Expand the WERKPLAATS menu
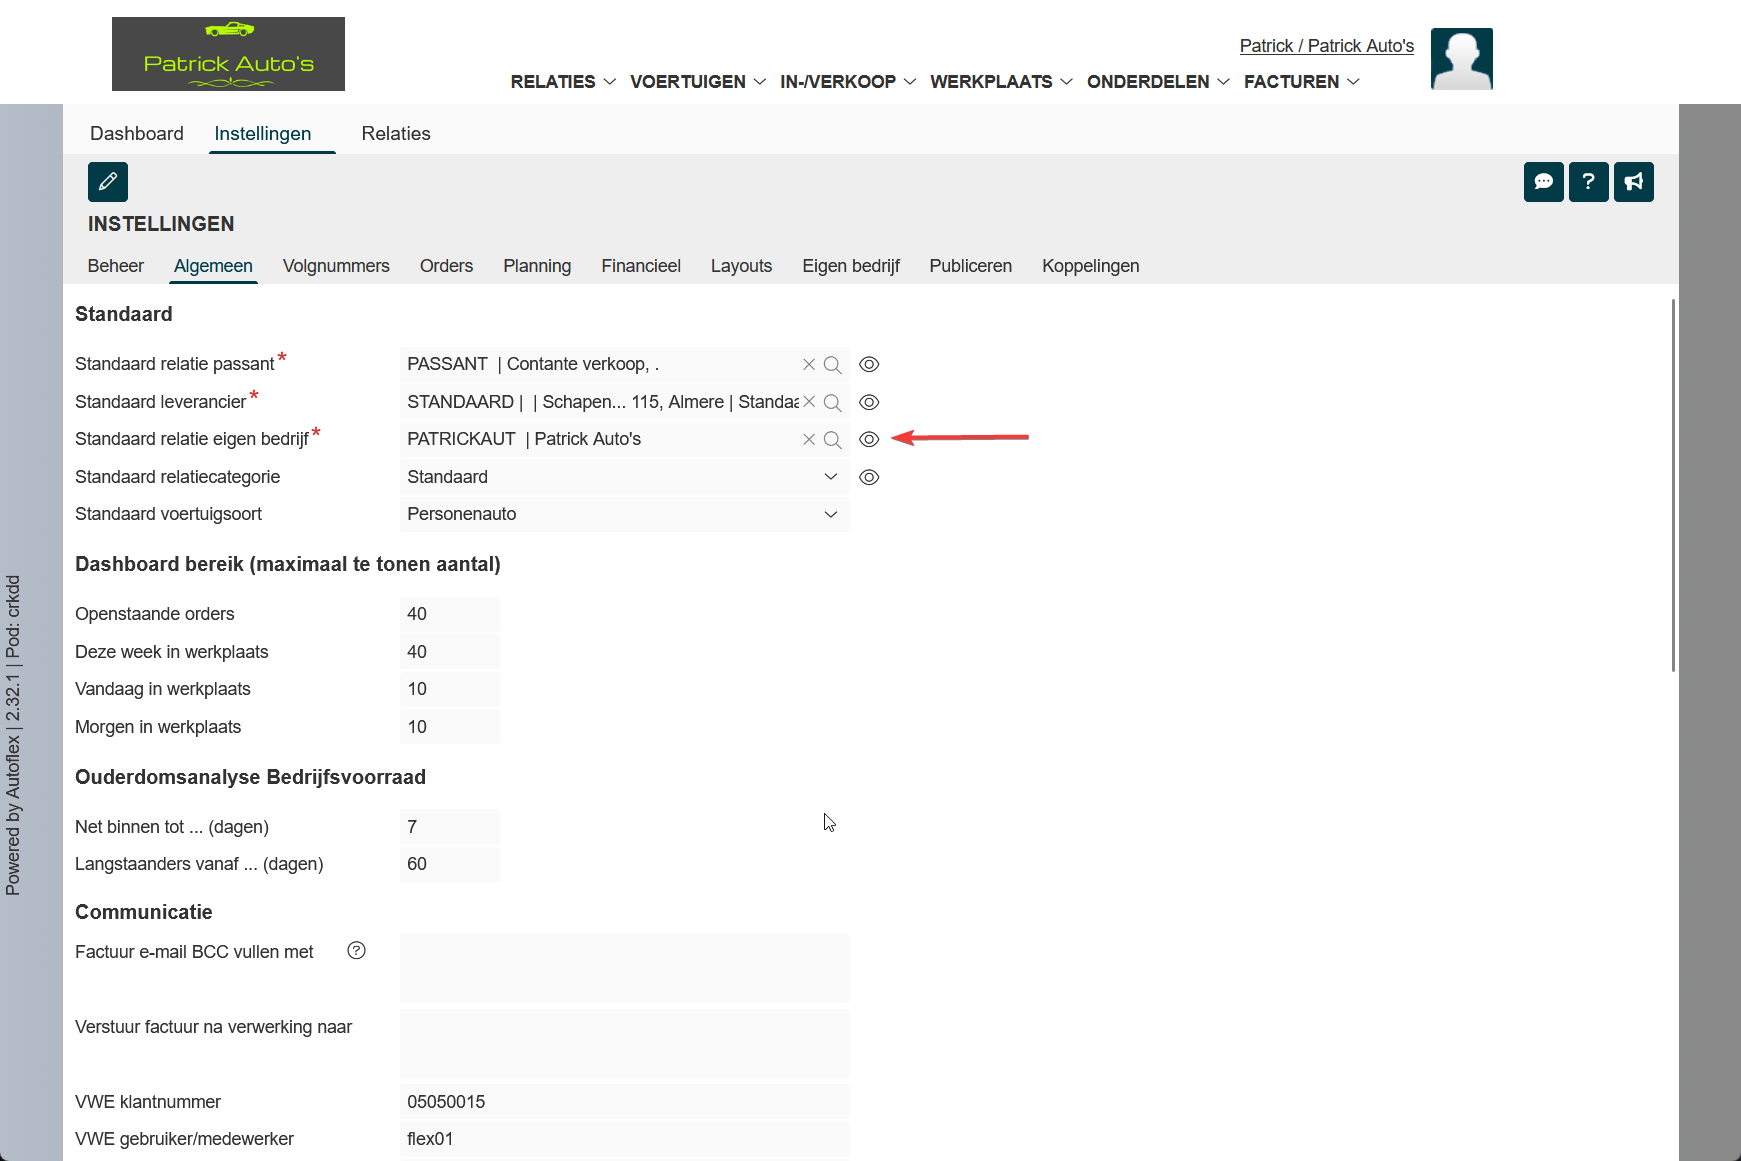The image size is (1741, 1161). pos(1000,82)
